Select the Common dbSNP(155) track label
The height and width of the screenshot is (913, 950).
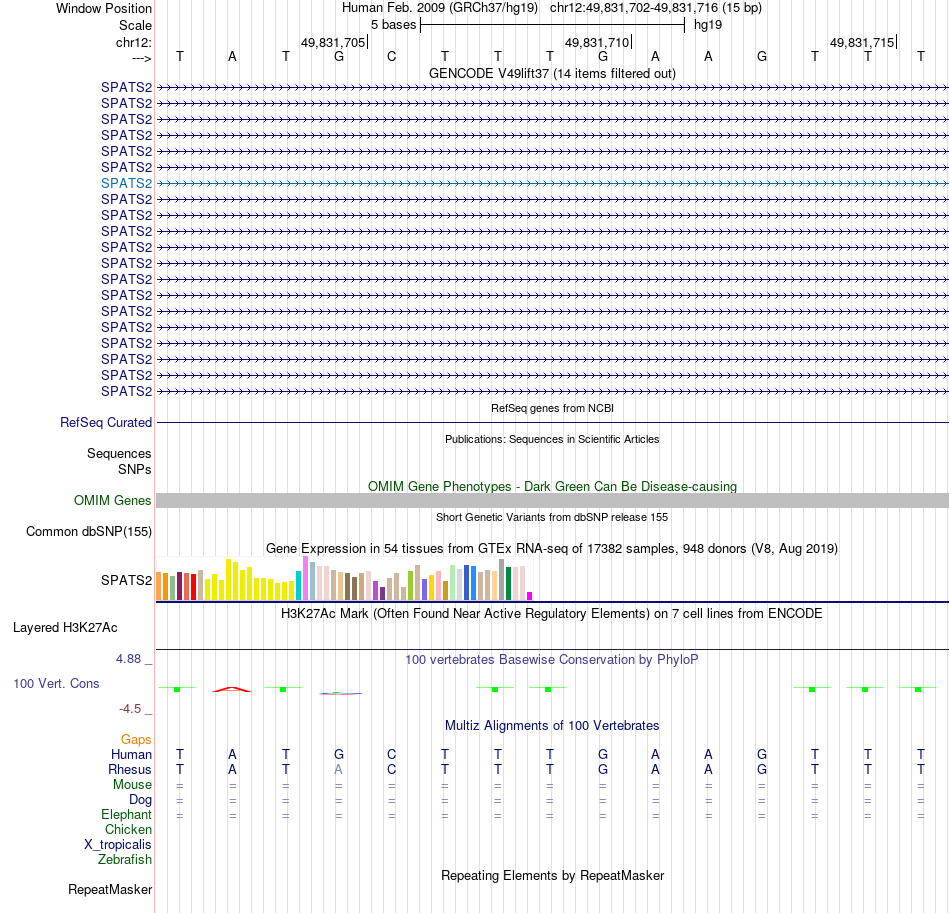click(88, 531)
